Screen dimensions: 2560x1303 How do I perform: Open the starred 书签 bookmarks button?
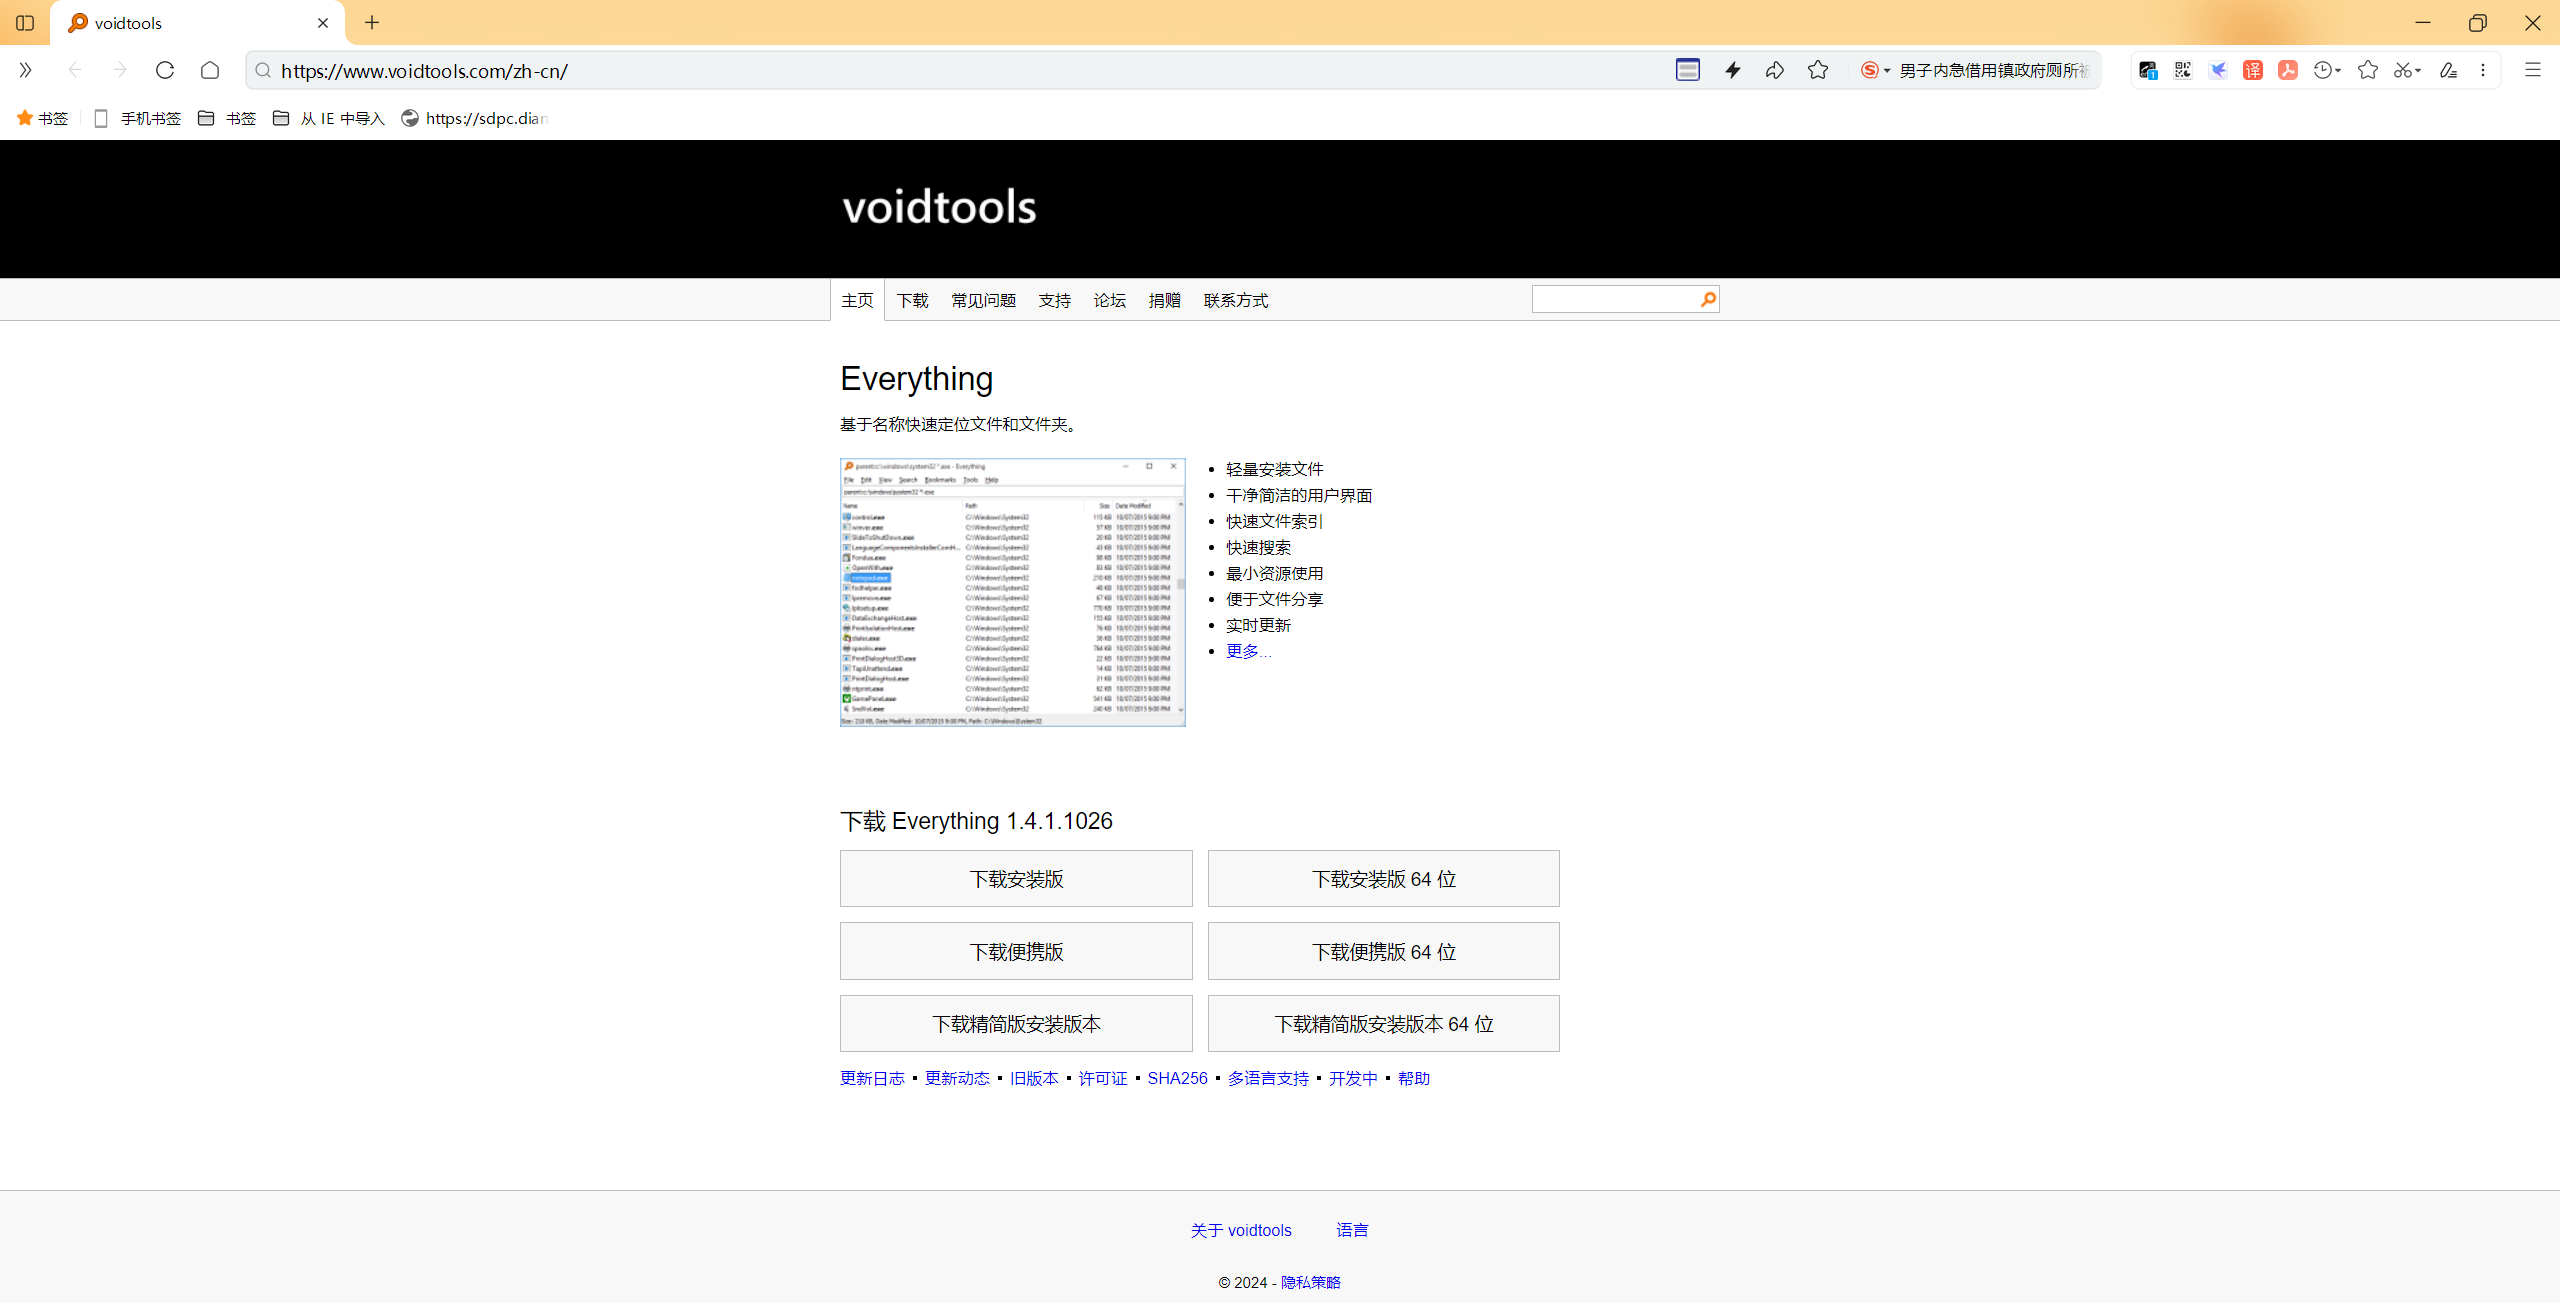click(42, 118)
